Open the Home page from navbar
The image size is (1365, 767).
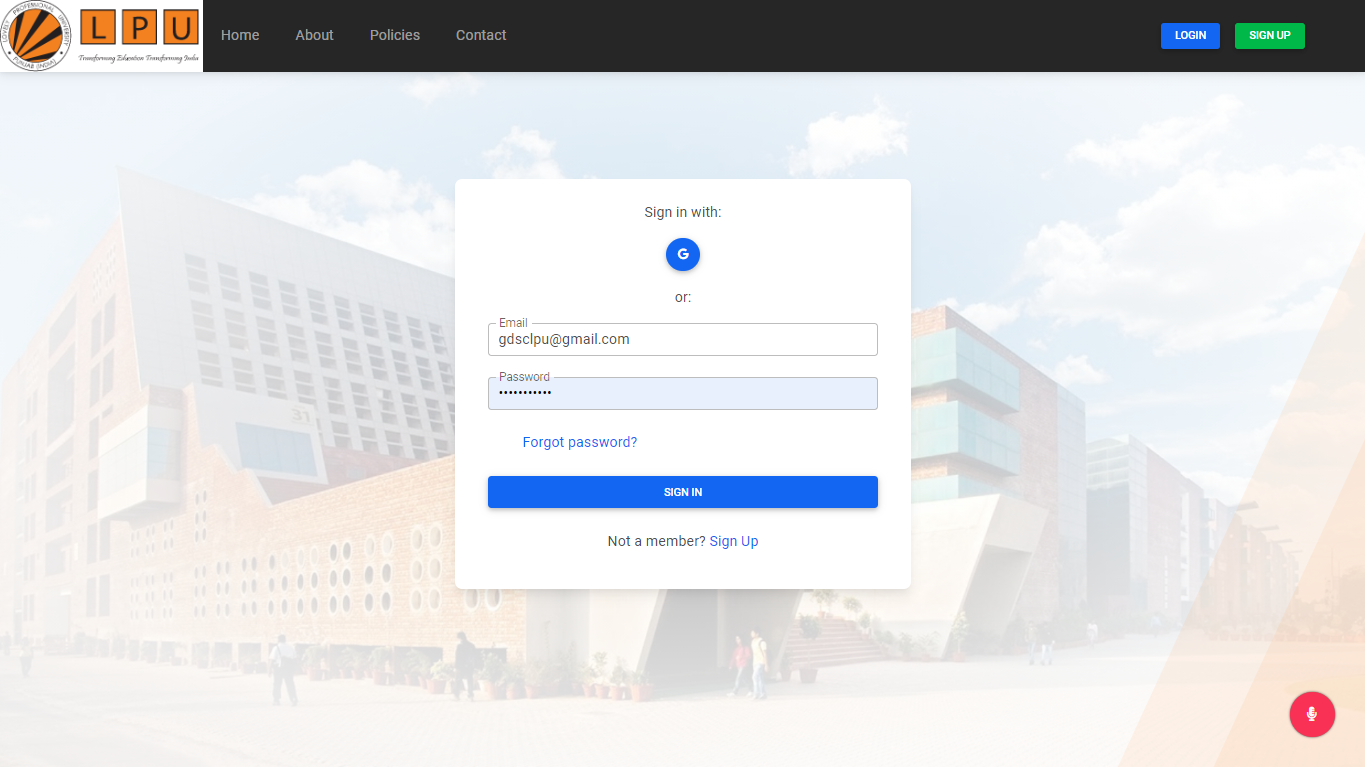click(240, 35)
